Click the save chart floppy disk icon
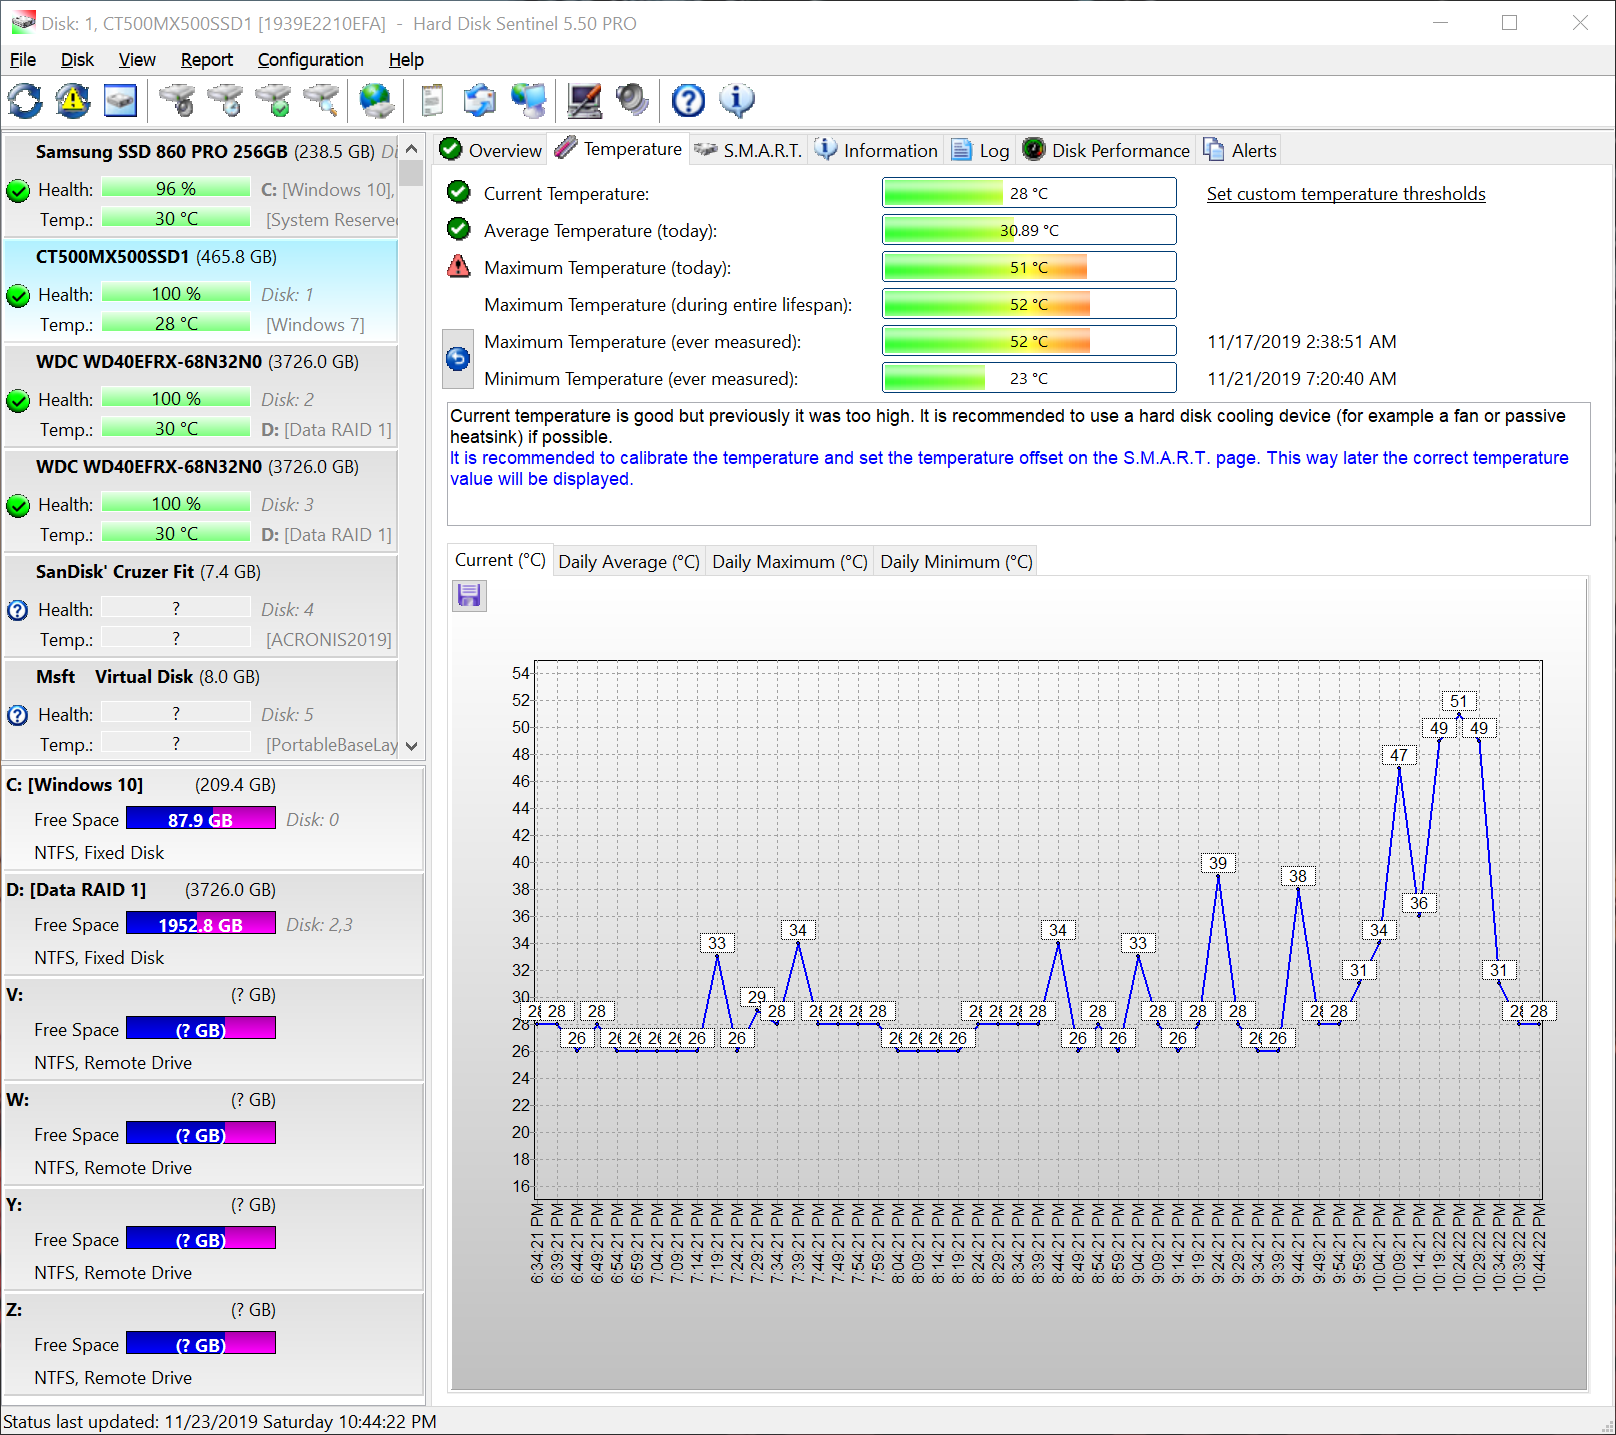1616x1435 pixels. click(469, 596)
